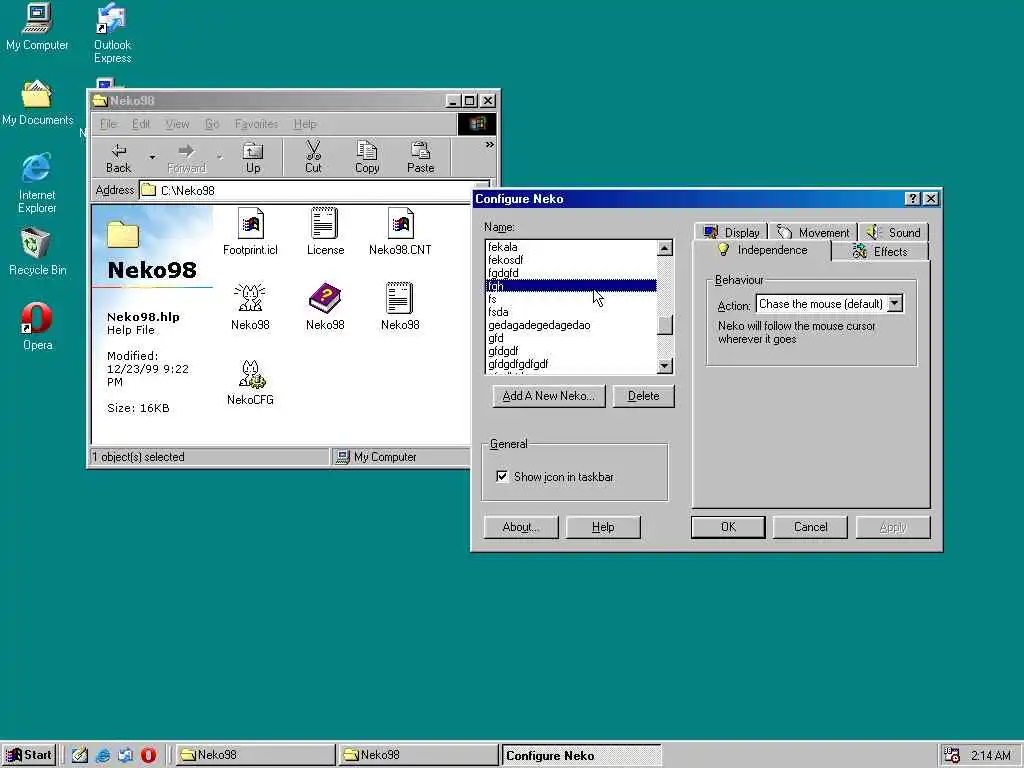The image size is (1024, 768).
Task: Click the Name list scrollbar thumb
Action: pyautogui.click(x=665, y=325)
